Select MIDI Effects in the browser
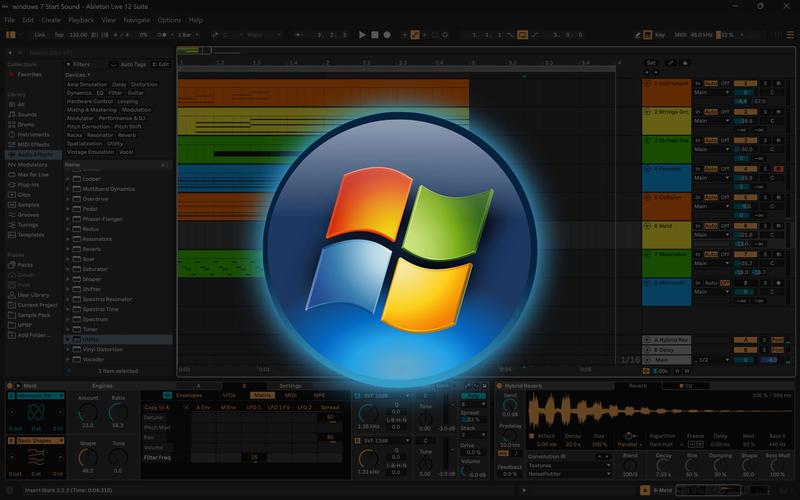The image size is (800, 500). (x=34, y=144)
